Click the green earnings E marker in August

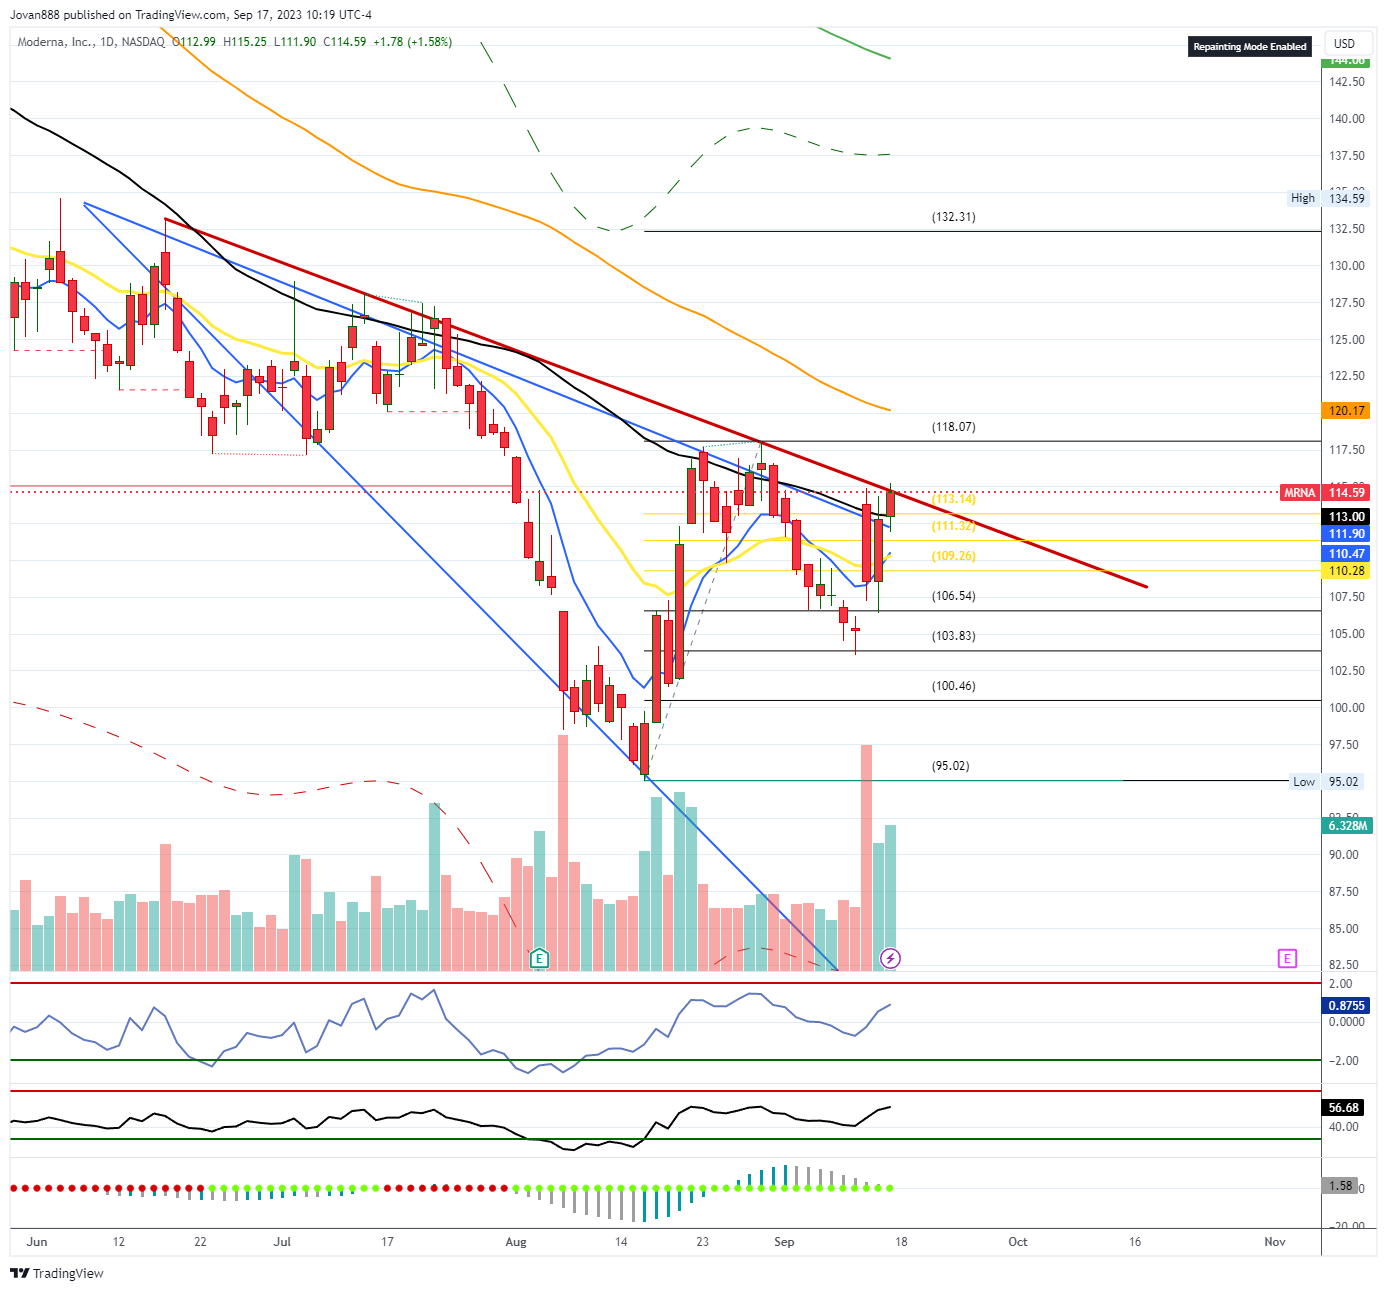(539, 959)
